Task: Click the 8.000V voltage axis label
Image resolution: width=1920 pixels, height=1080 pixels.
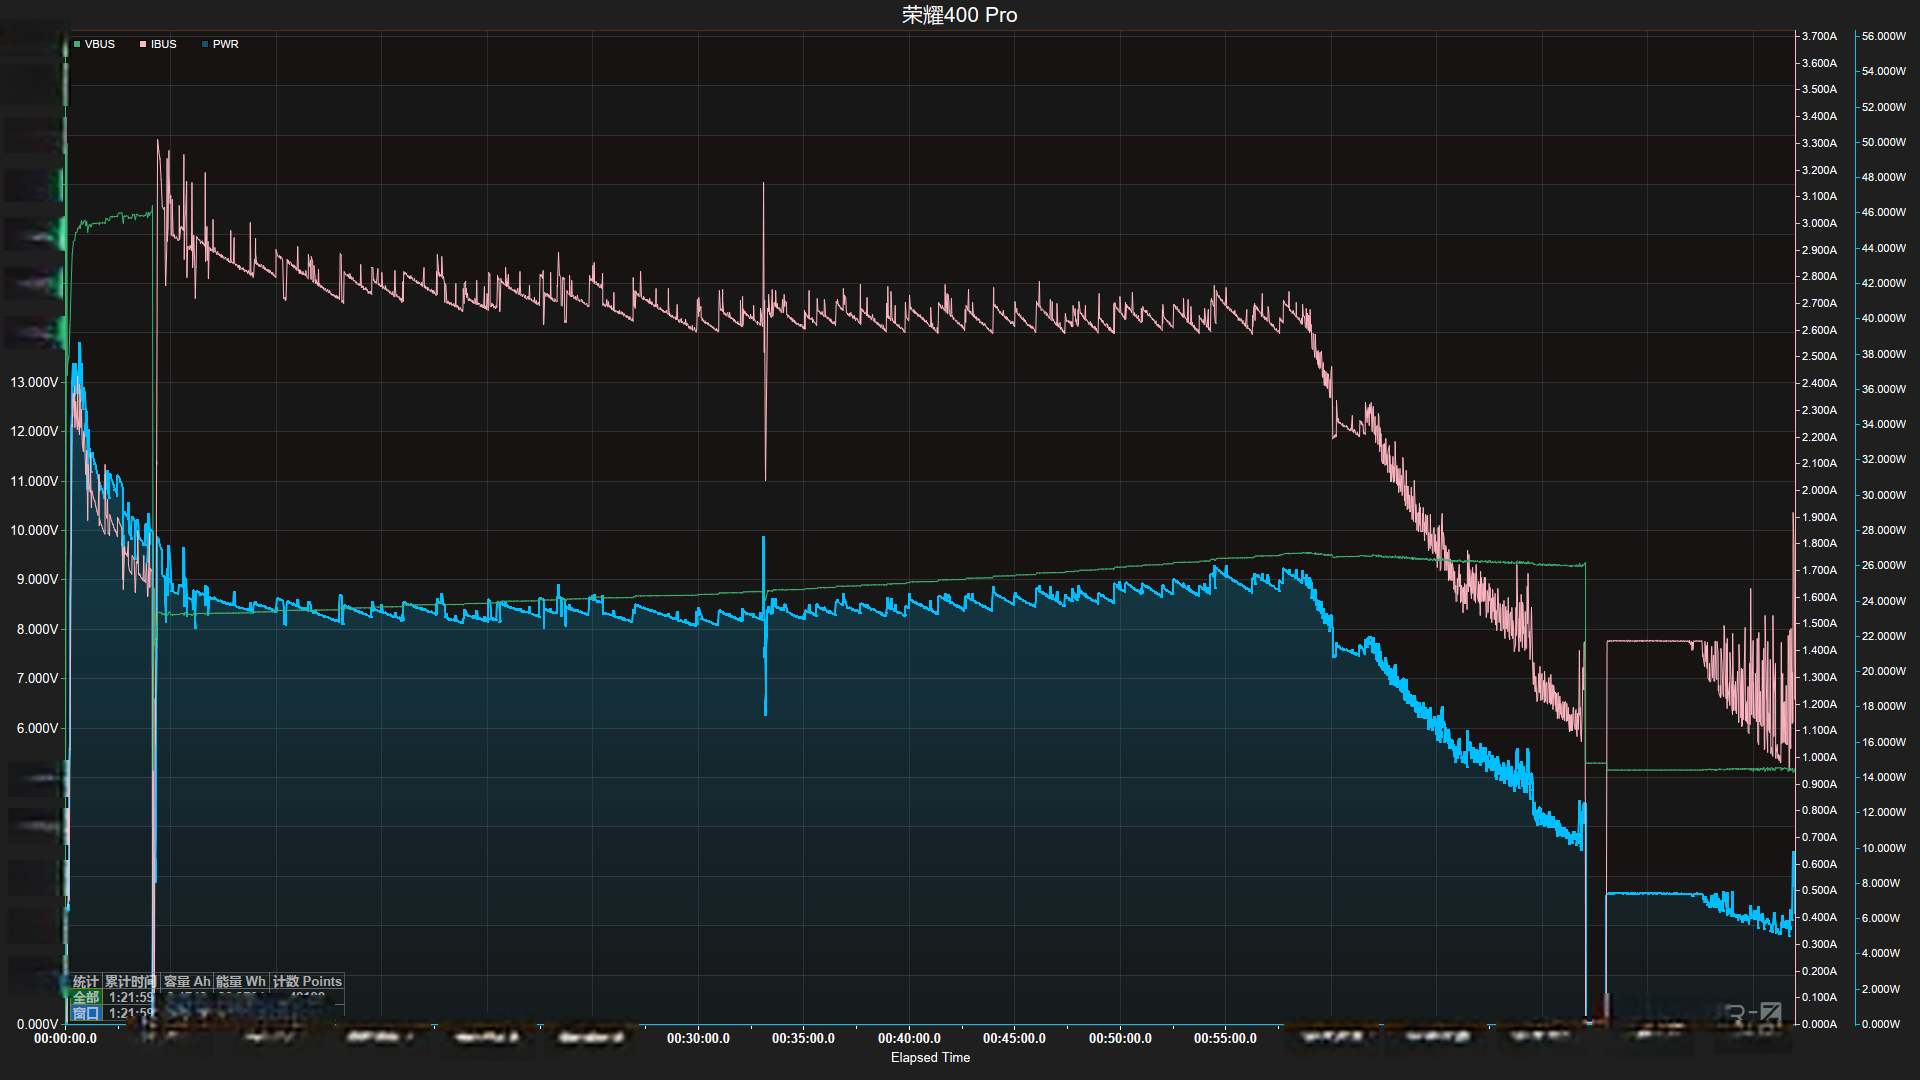Action: point(37,629)
